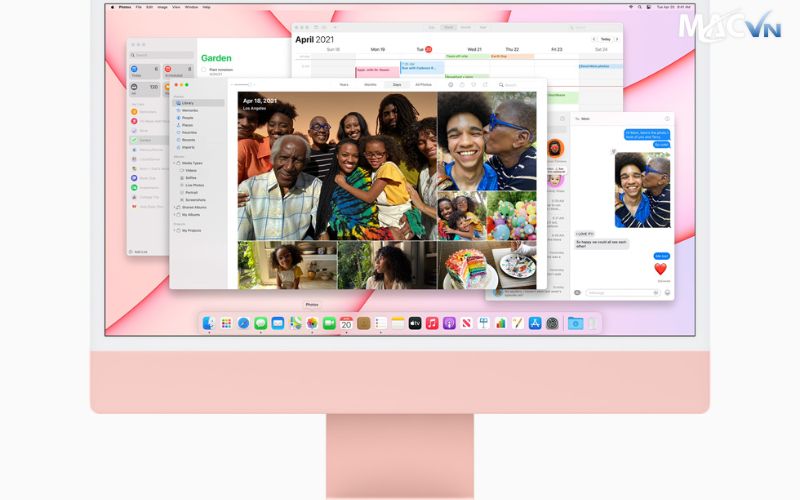The width and height of the screenshot is (800, 500).
Task: Open Downloads folder in the Dock
Action: (x=576, y=323)
